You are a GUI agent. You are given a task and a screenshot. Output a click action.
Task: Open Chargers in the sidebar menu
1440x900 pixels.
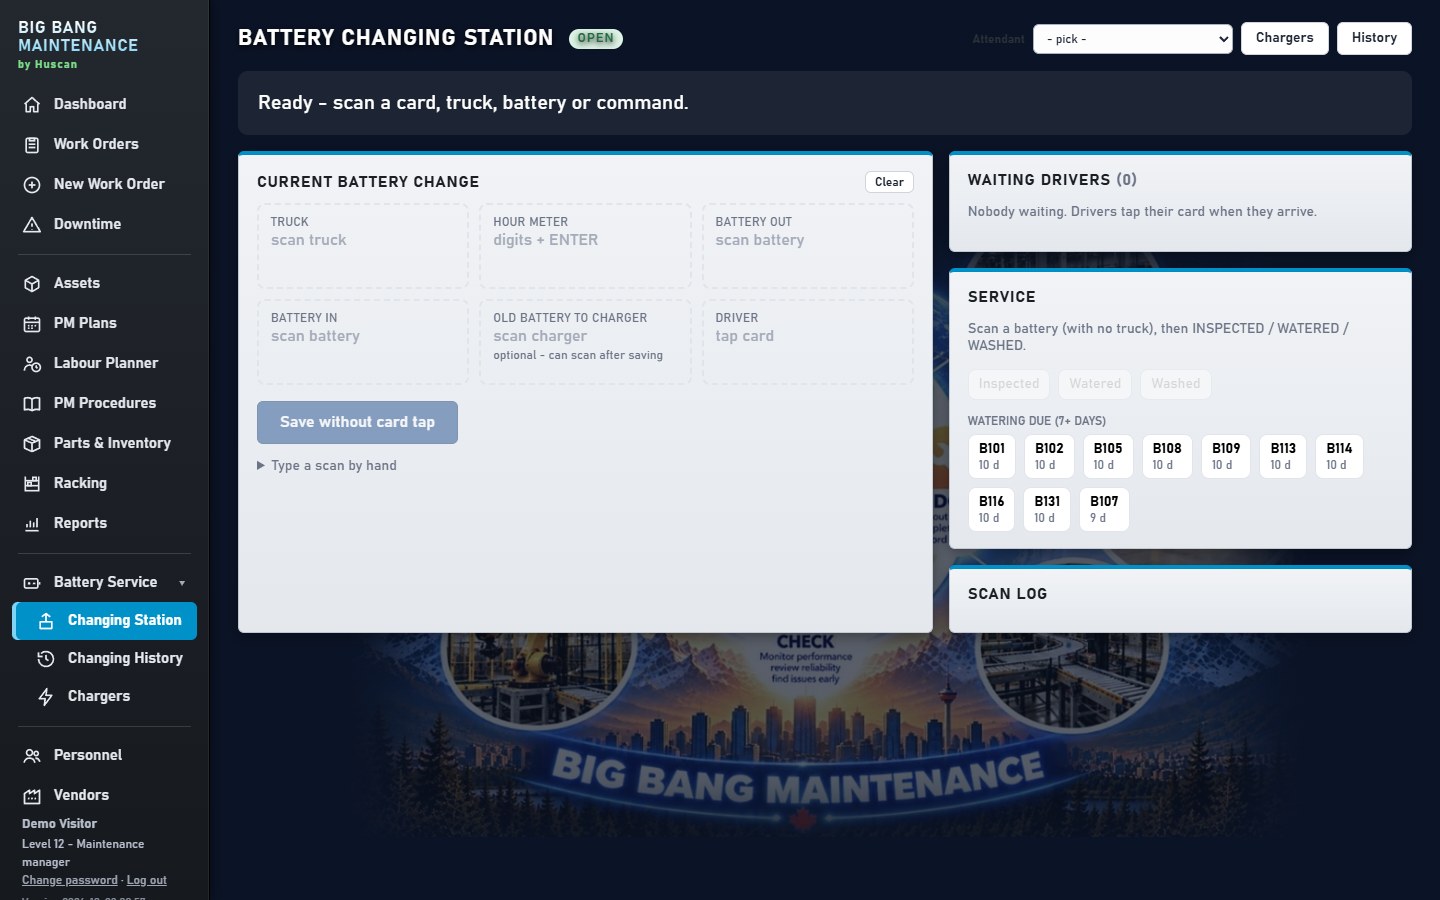click(105, 696)
